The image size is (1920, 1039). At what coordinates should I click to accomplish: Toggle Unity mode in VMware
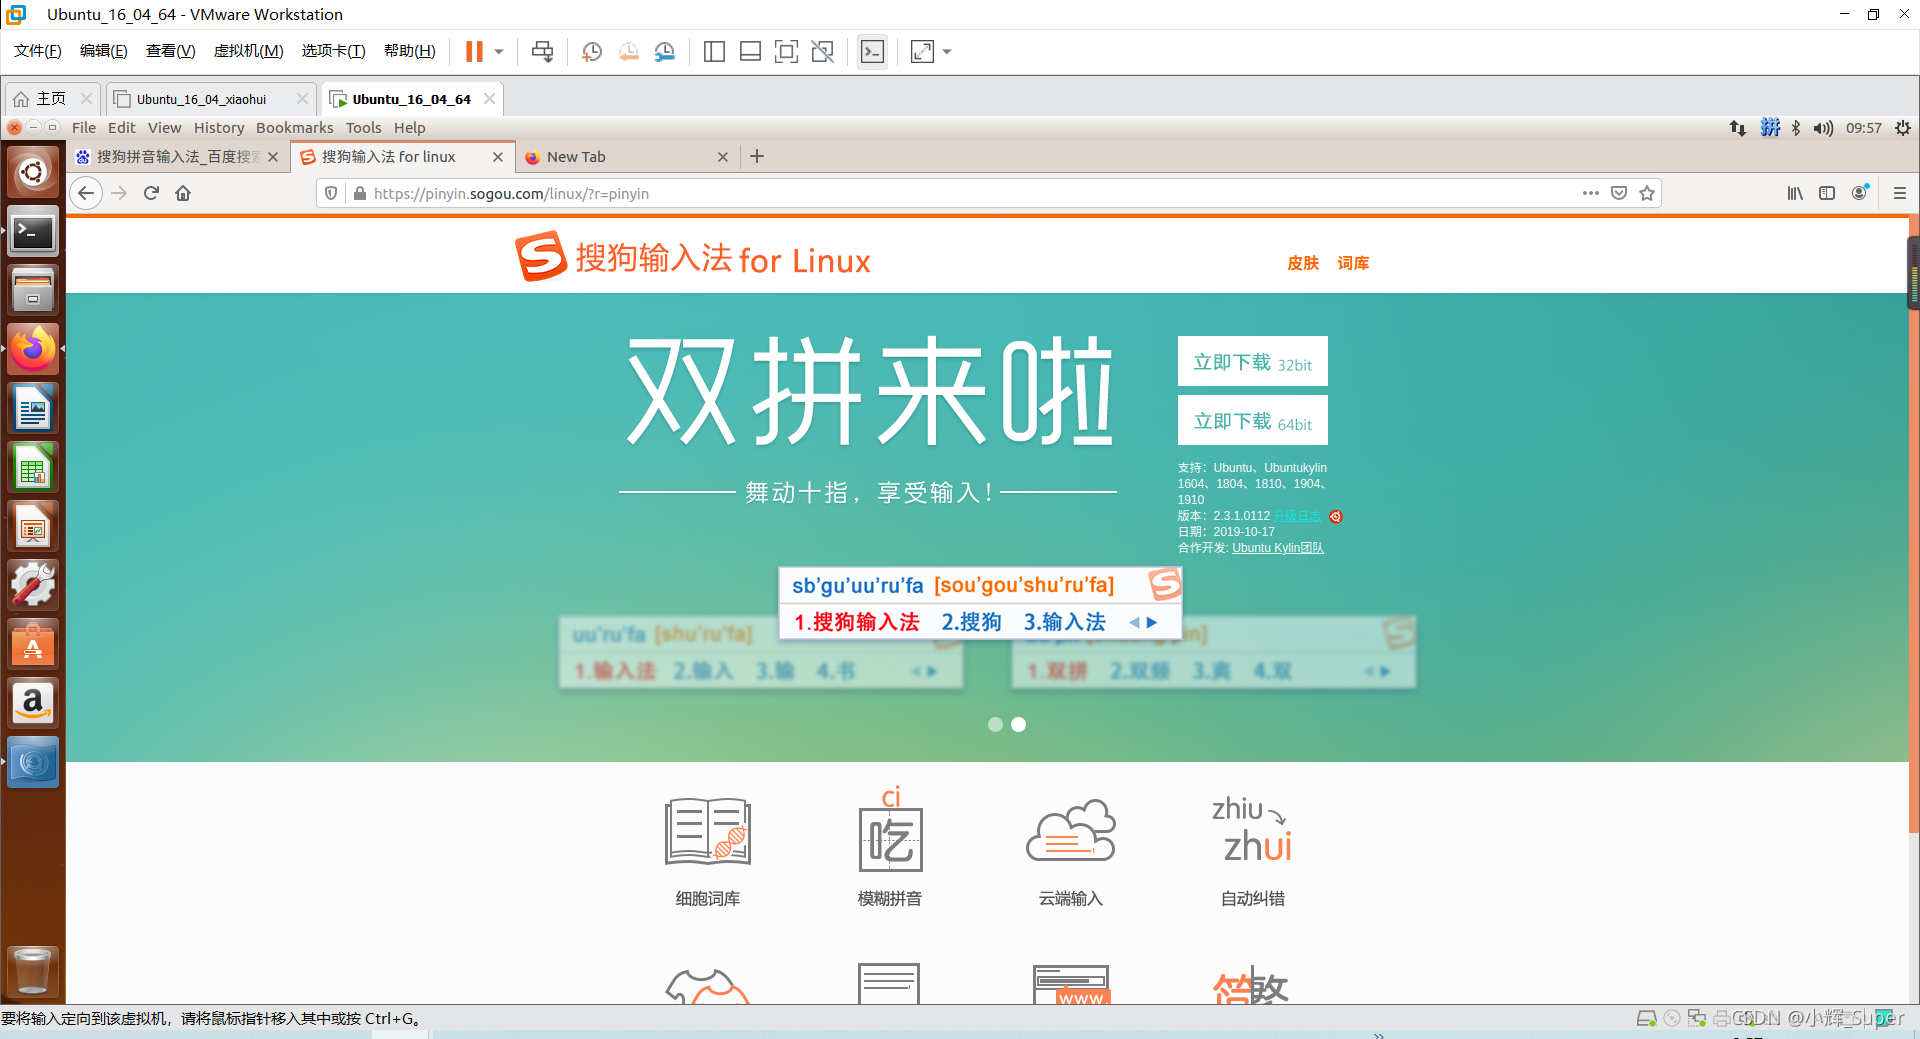(x=823, y=51)
